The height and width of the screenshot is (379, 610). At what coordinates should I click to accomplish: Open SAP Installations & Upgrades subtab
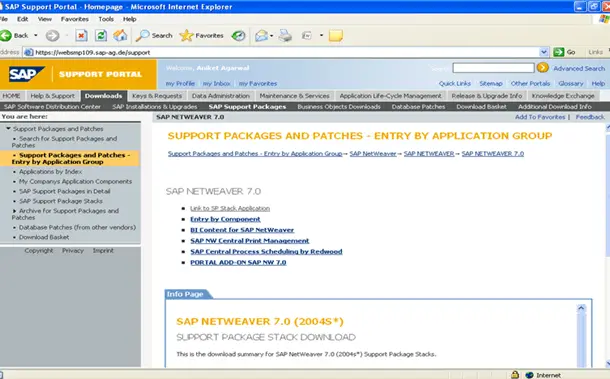point(155,107)
